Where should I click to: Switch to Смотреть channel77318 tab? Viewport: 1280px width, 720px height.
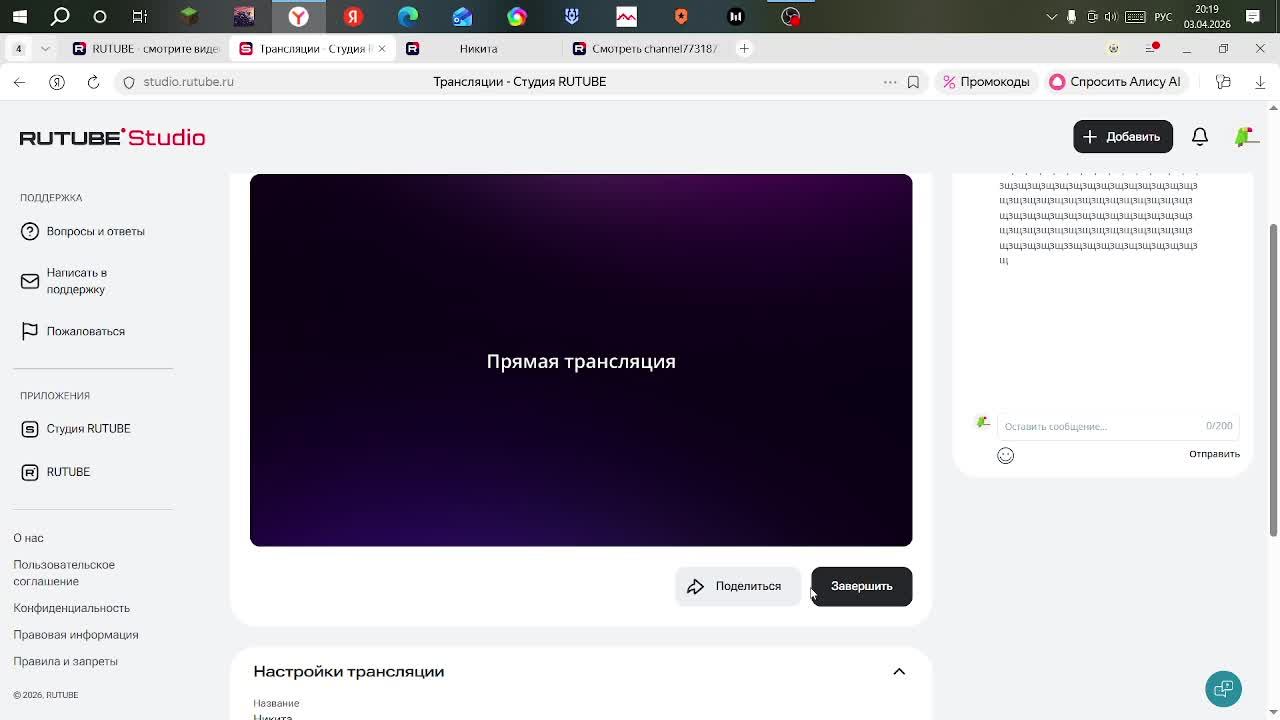coord(645,48)
